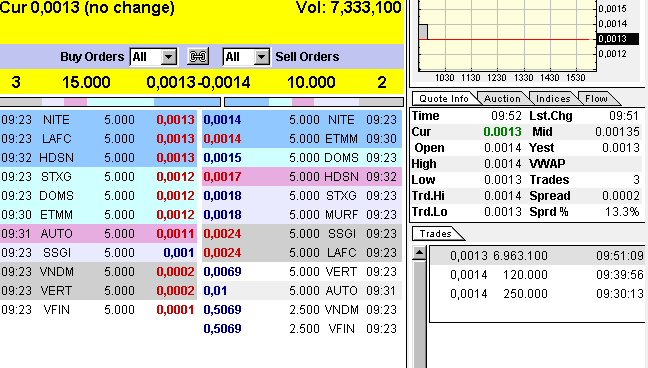Click the Sprd % value 13.3%
Screen dimensions: 648x368
click(622, 212)
